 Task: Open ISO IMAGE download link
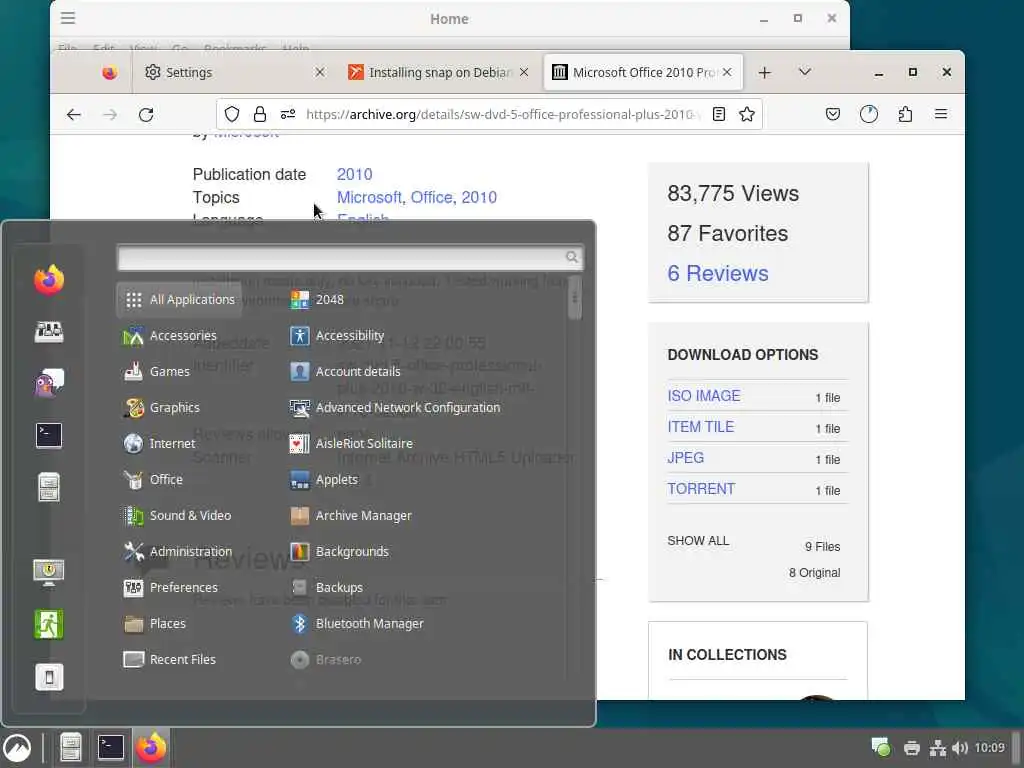pyautogui.click(x=703, y=396)
